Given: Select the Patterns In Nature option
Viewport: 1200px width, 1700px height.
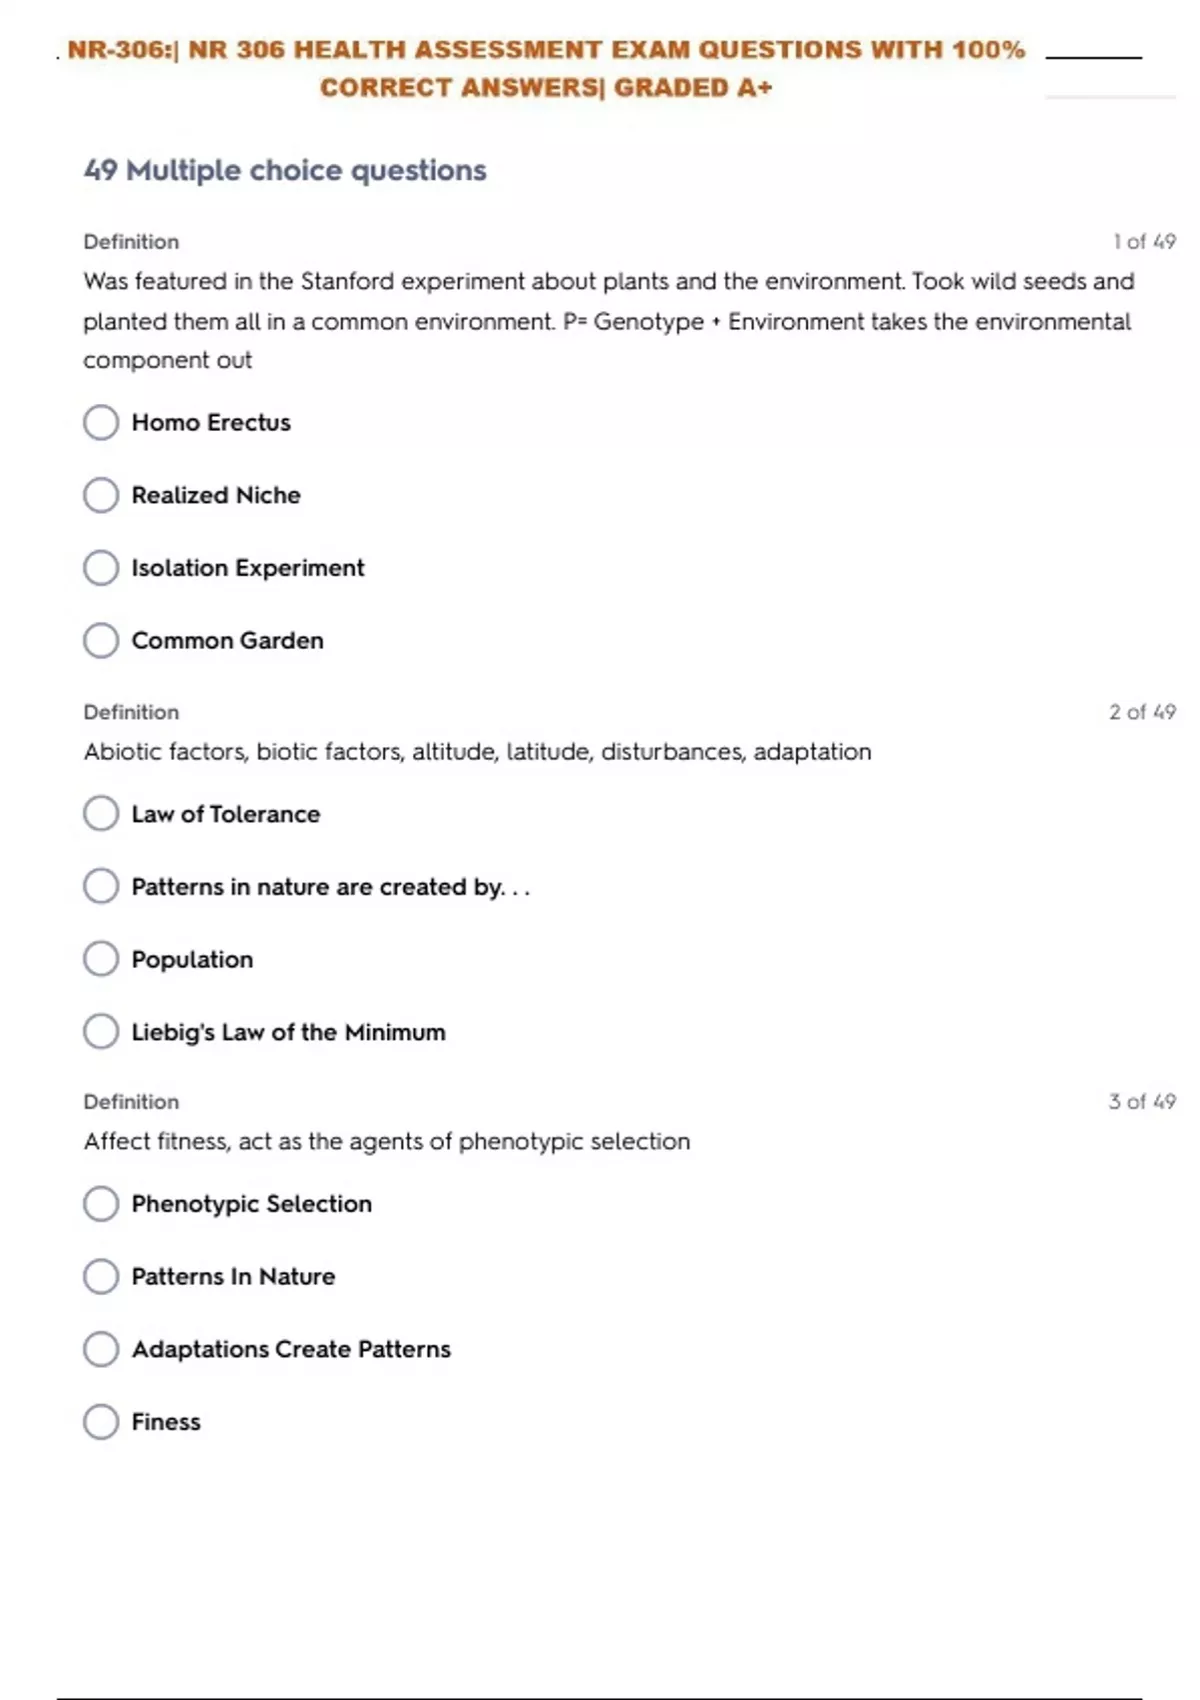Looking at the screenshot, I should tap(101, 1276).
